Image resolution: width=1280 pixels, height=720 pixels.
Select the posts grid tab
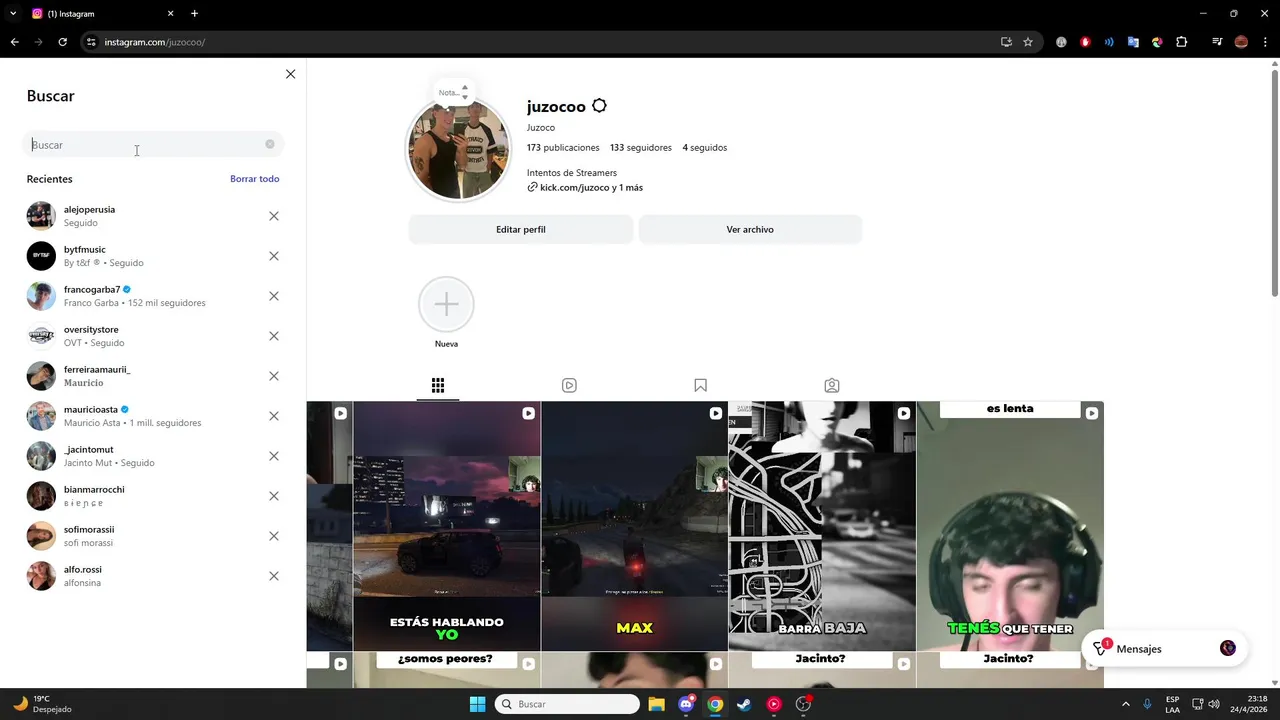coord(438,385)
